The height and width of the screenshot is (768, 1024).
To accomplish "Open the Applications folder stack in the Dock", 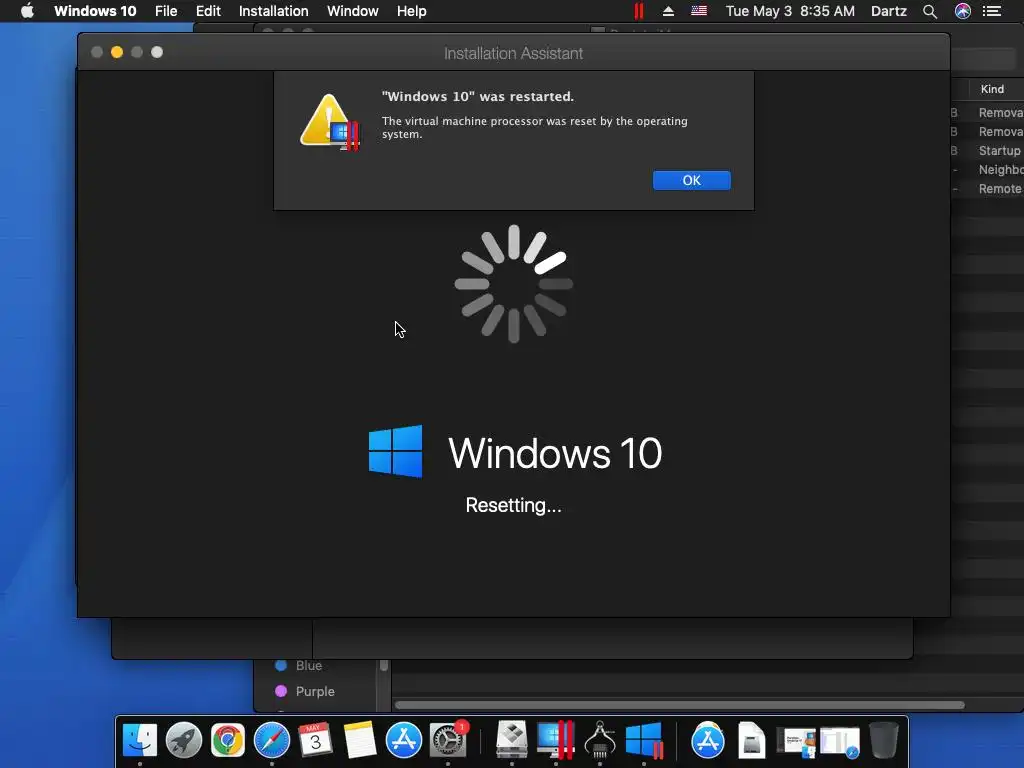I will pos(708,740).
